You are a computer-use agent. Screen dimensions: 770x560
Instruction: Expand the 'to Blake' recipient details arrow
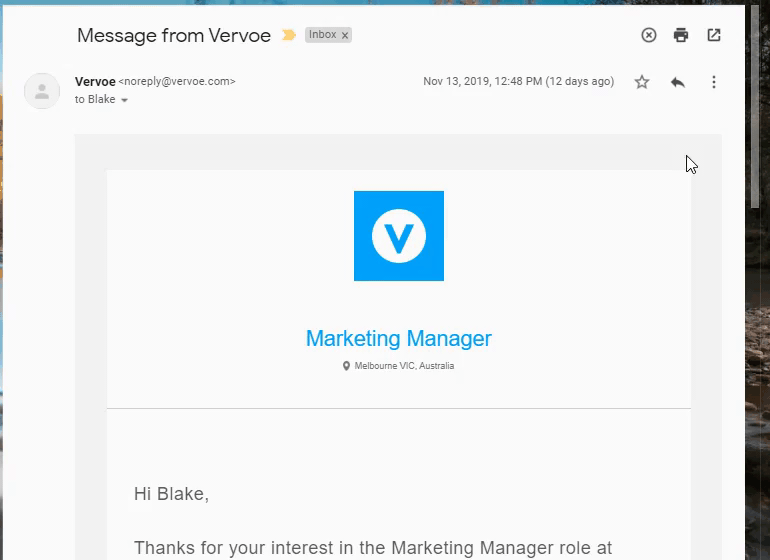coord(125,100)
